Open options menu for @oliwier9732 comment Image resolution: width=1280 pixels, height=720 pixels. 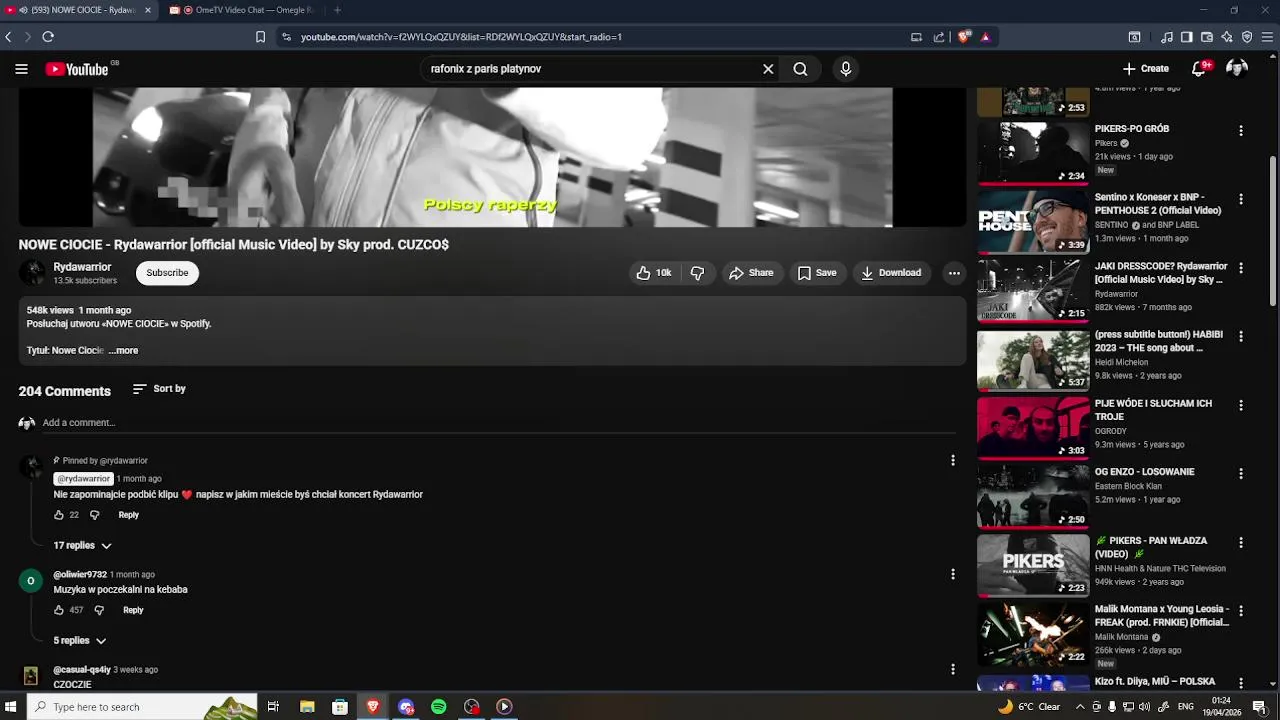click(x=953, y=574)
